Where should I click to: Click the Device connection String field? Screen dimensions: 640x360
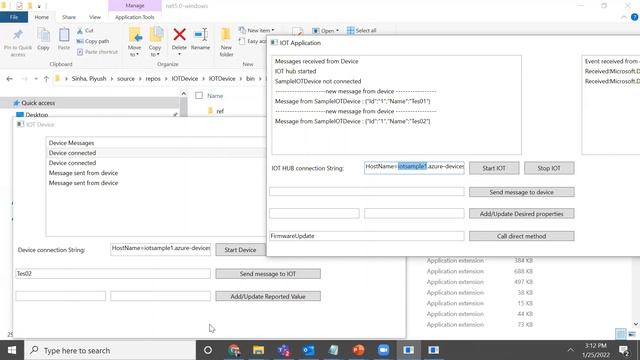tap(160, 249)
